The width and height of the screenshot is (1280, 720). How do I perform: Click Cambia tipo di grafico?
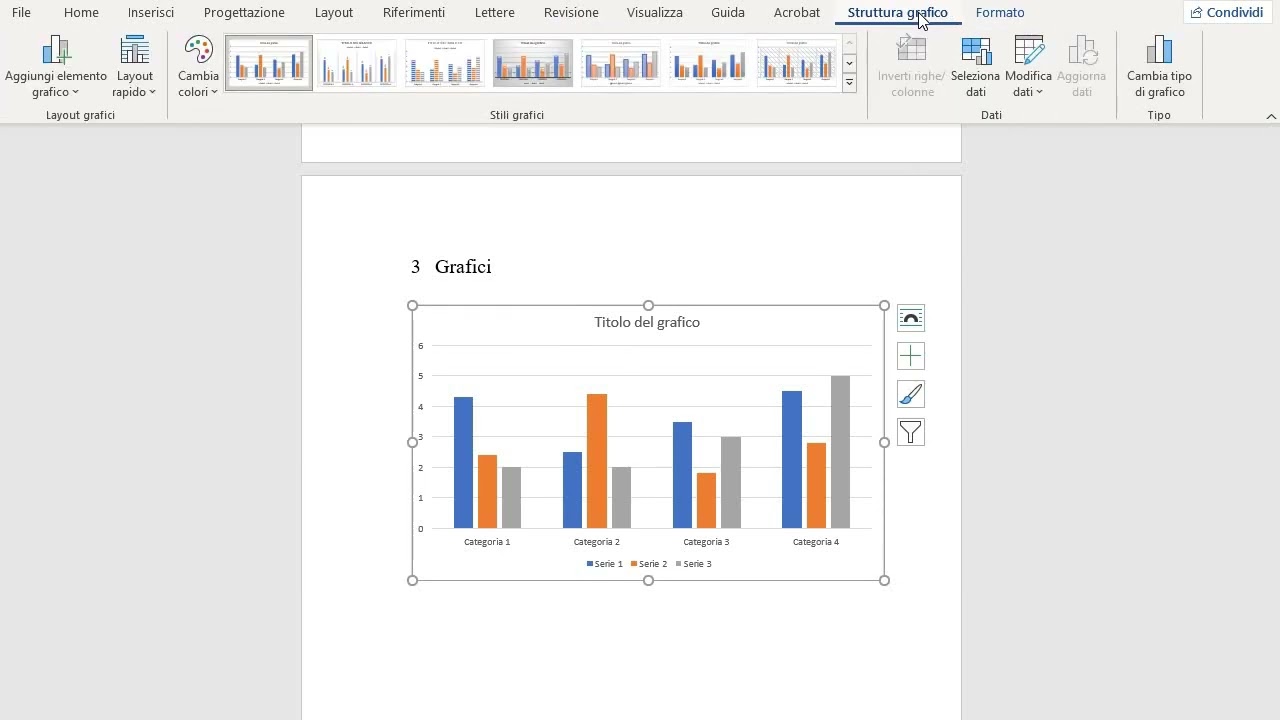tap(1159, 67)
